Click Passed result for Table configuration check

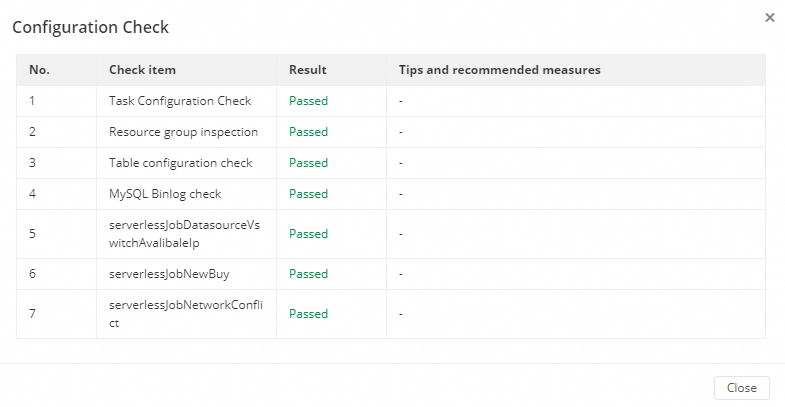tap(308, 163)
